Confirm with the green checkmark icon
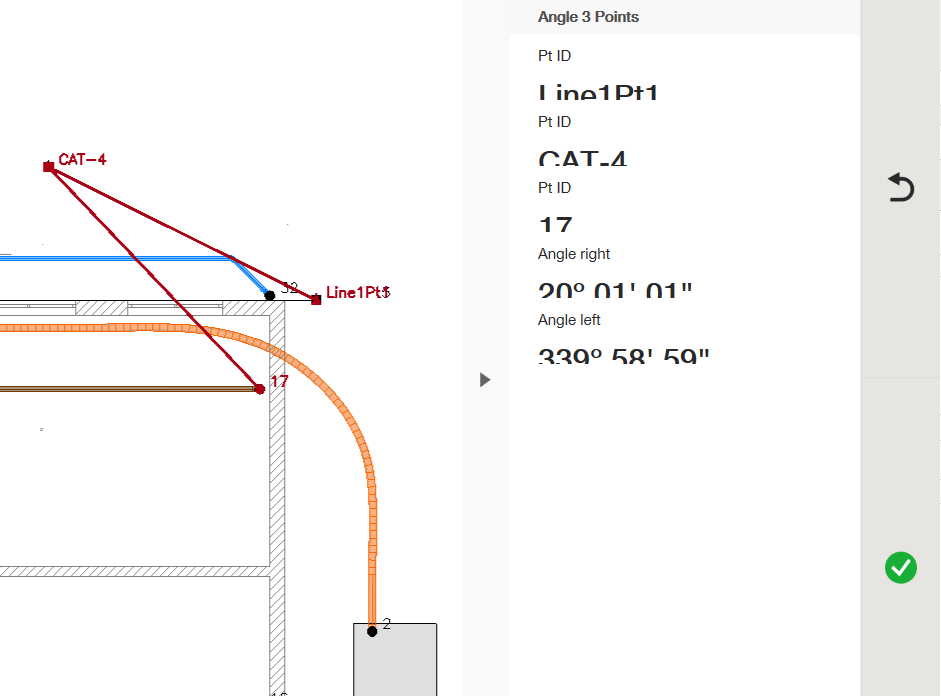The image size is (941, 696). coord(900,568)
